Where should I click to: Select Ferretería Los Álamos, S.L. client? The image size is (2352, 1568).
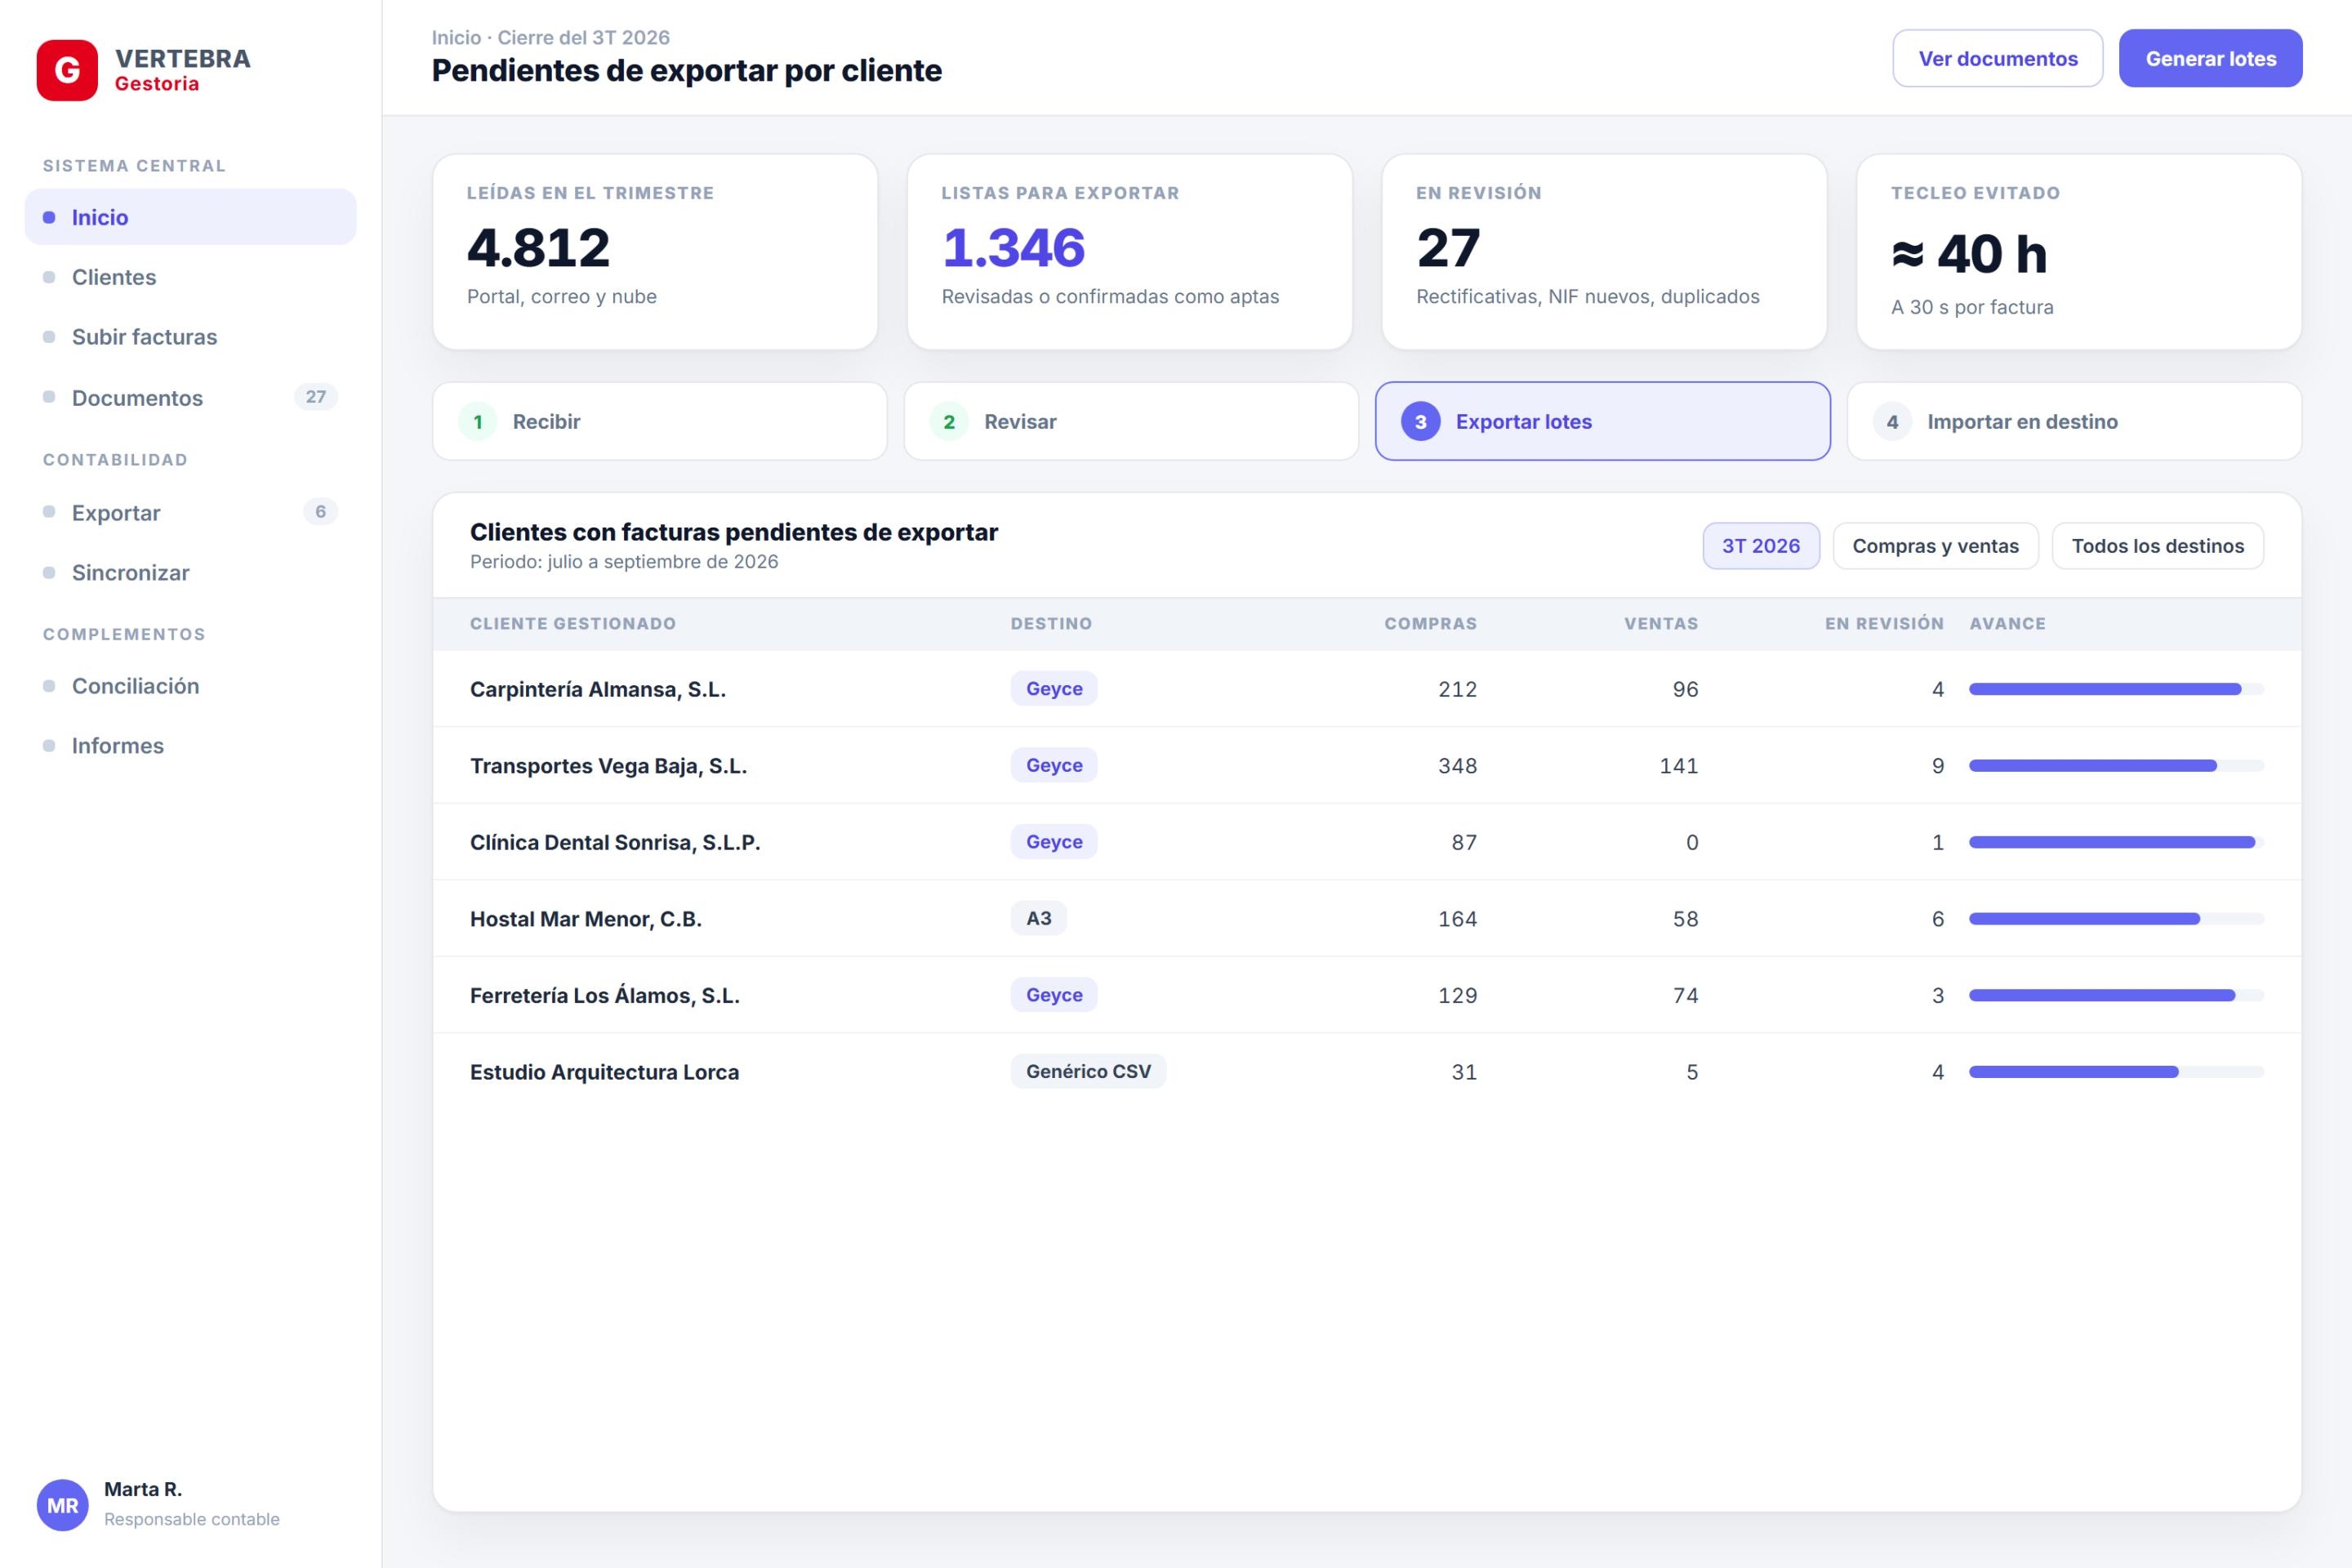pyautogui.click(x=605, y=995)
